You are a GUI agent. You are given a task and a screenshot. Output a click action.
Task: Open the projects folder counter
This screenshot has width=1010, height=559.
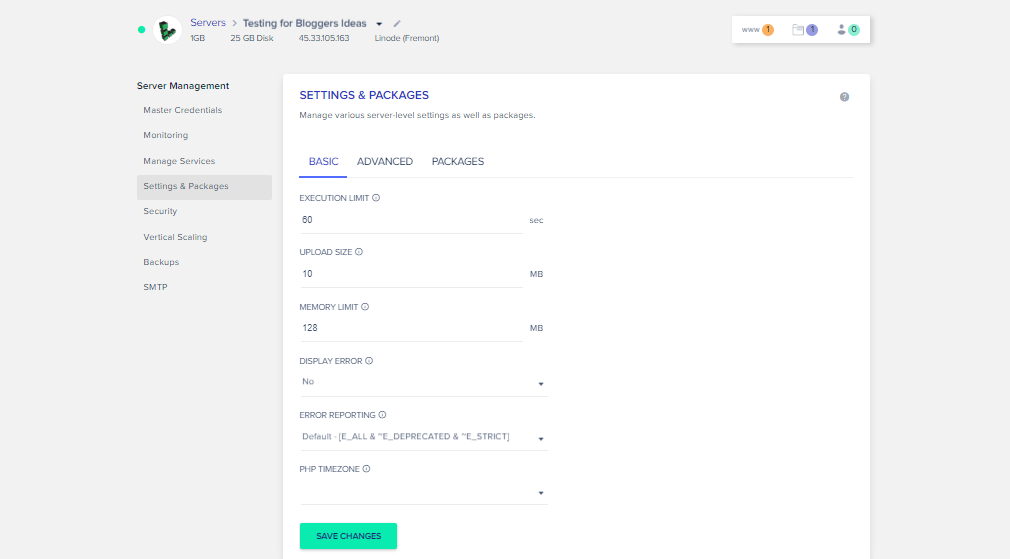(x=805, y=30)
